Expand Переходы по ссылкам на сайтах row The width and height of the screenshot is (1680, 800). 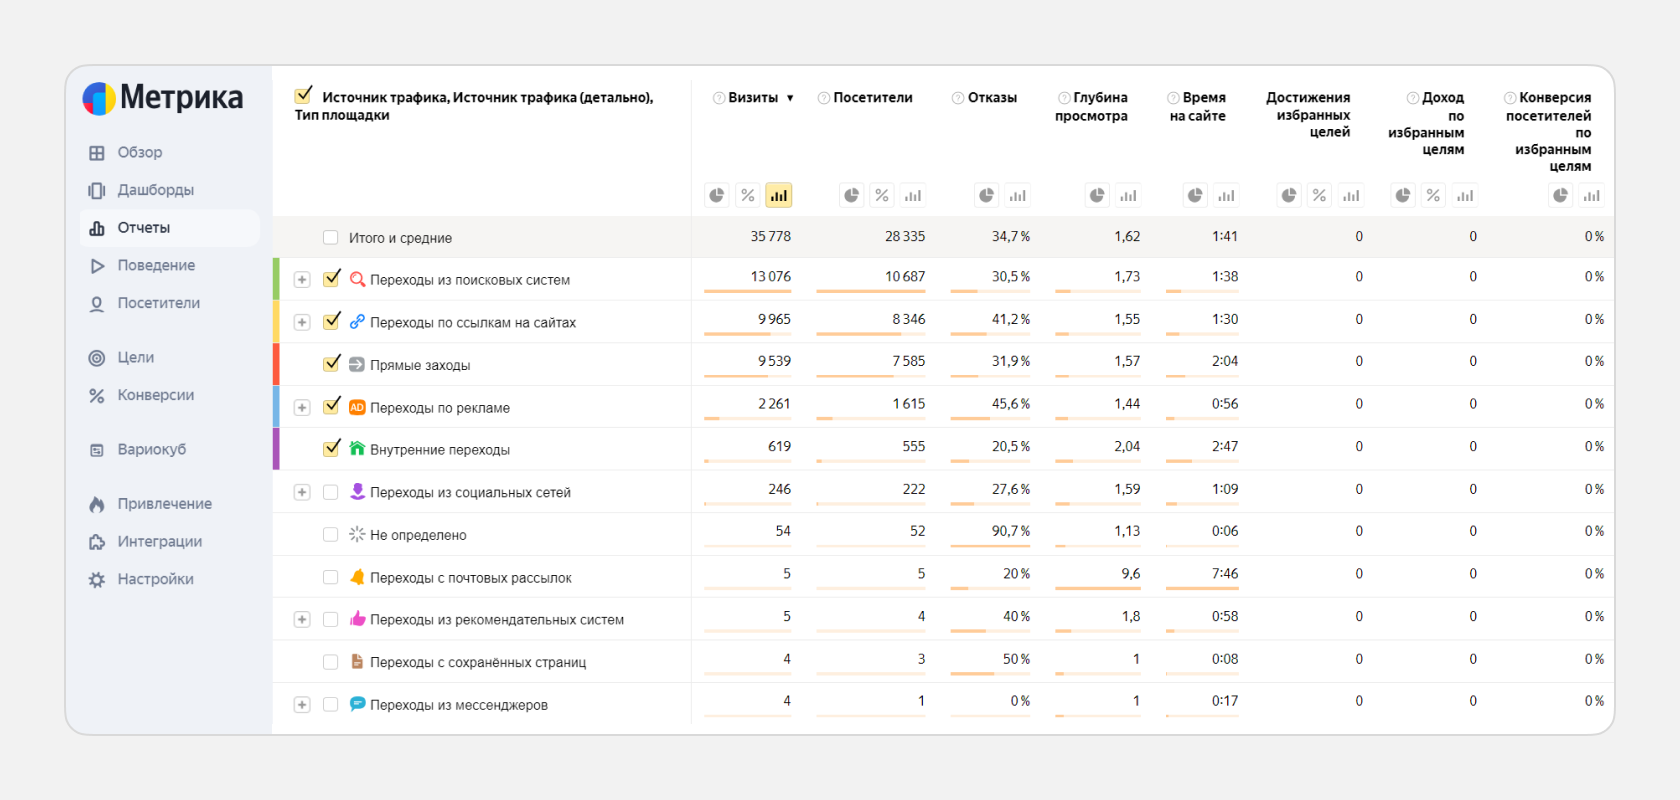tap(302, 322)
